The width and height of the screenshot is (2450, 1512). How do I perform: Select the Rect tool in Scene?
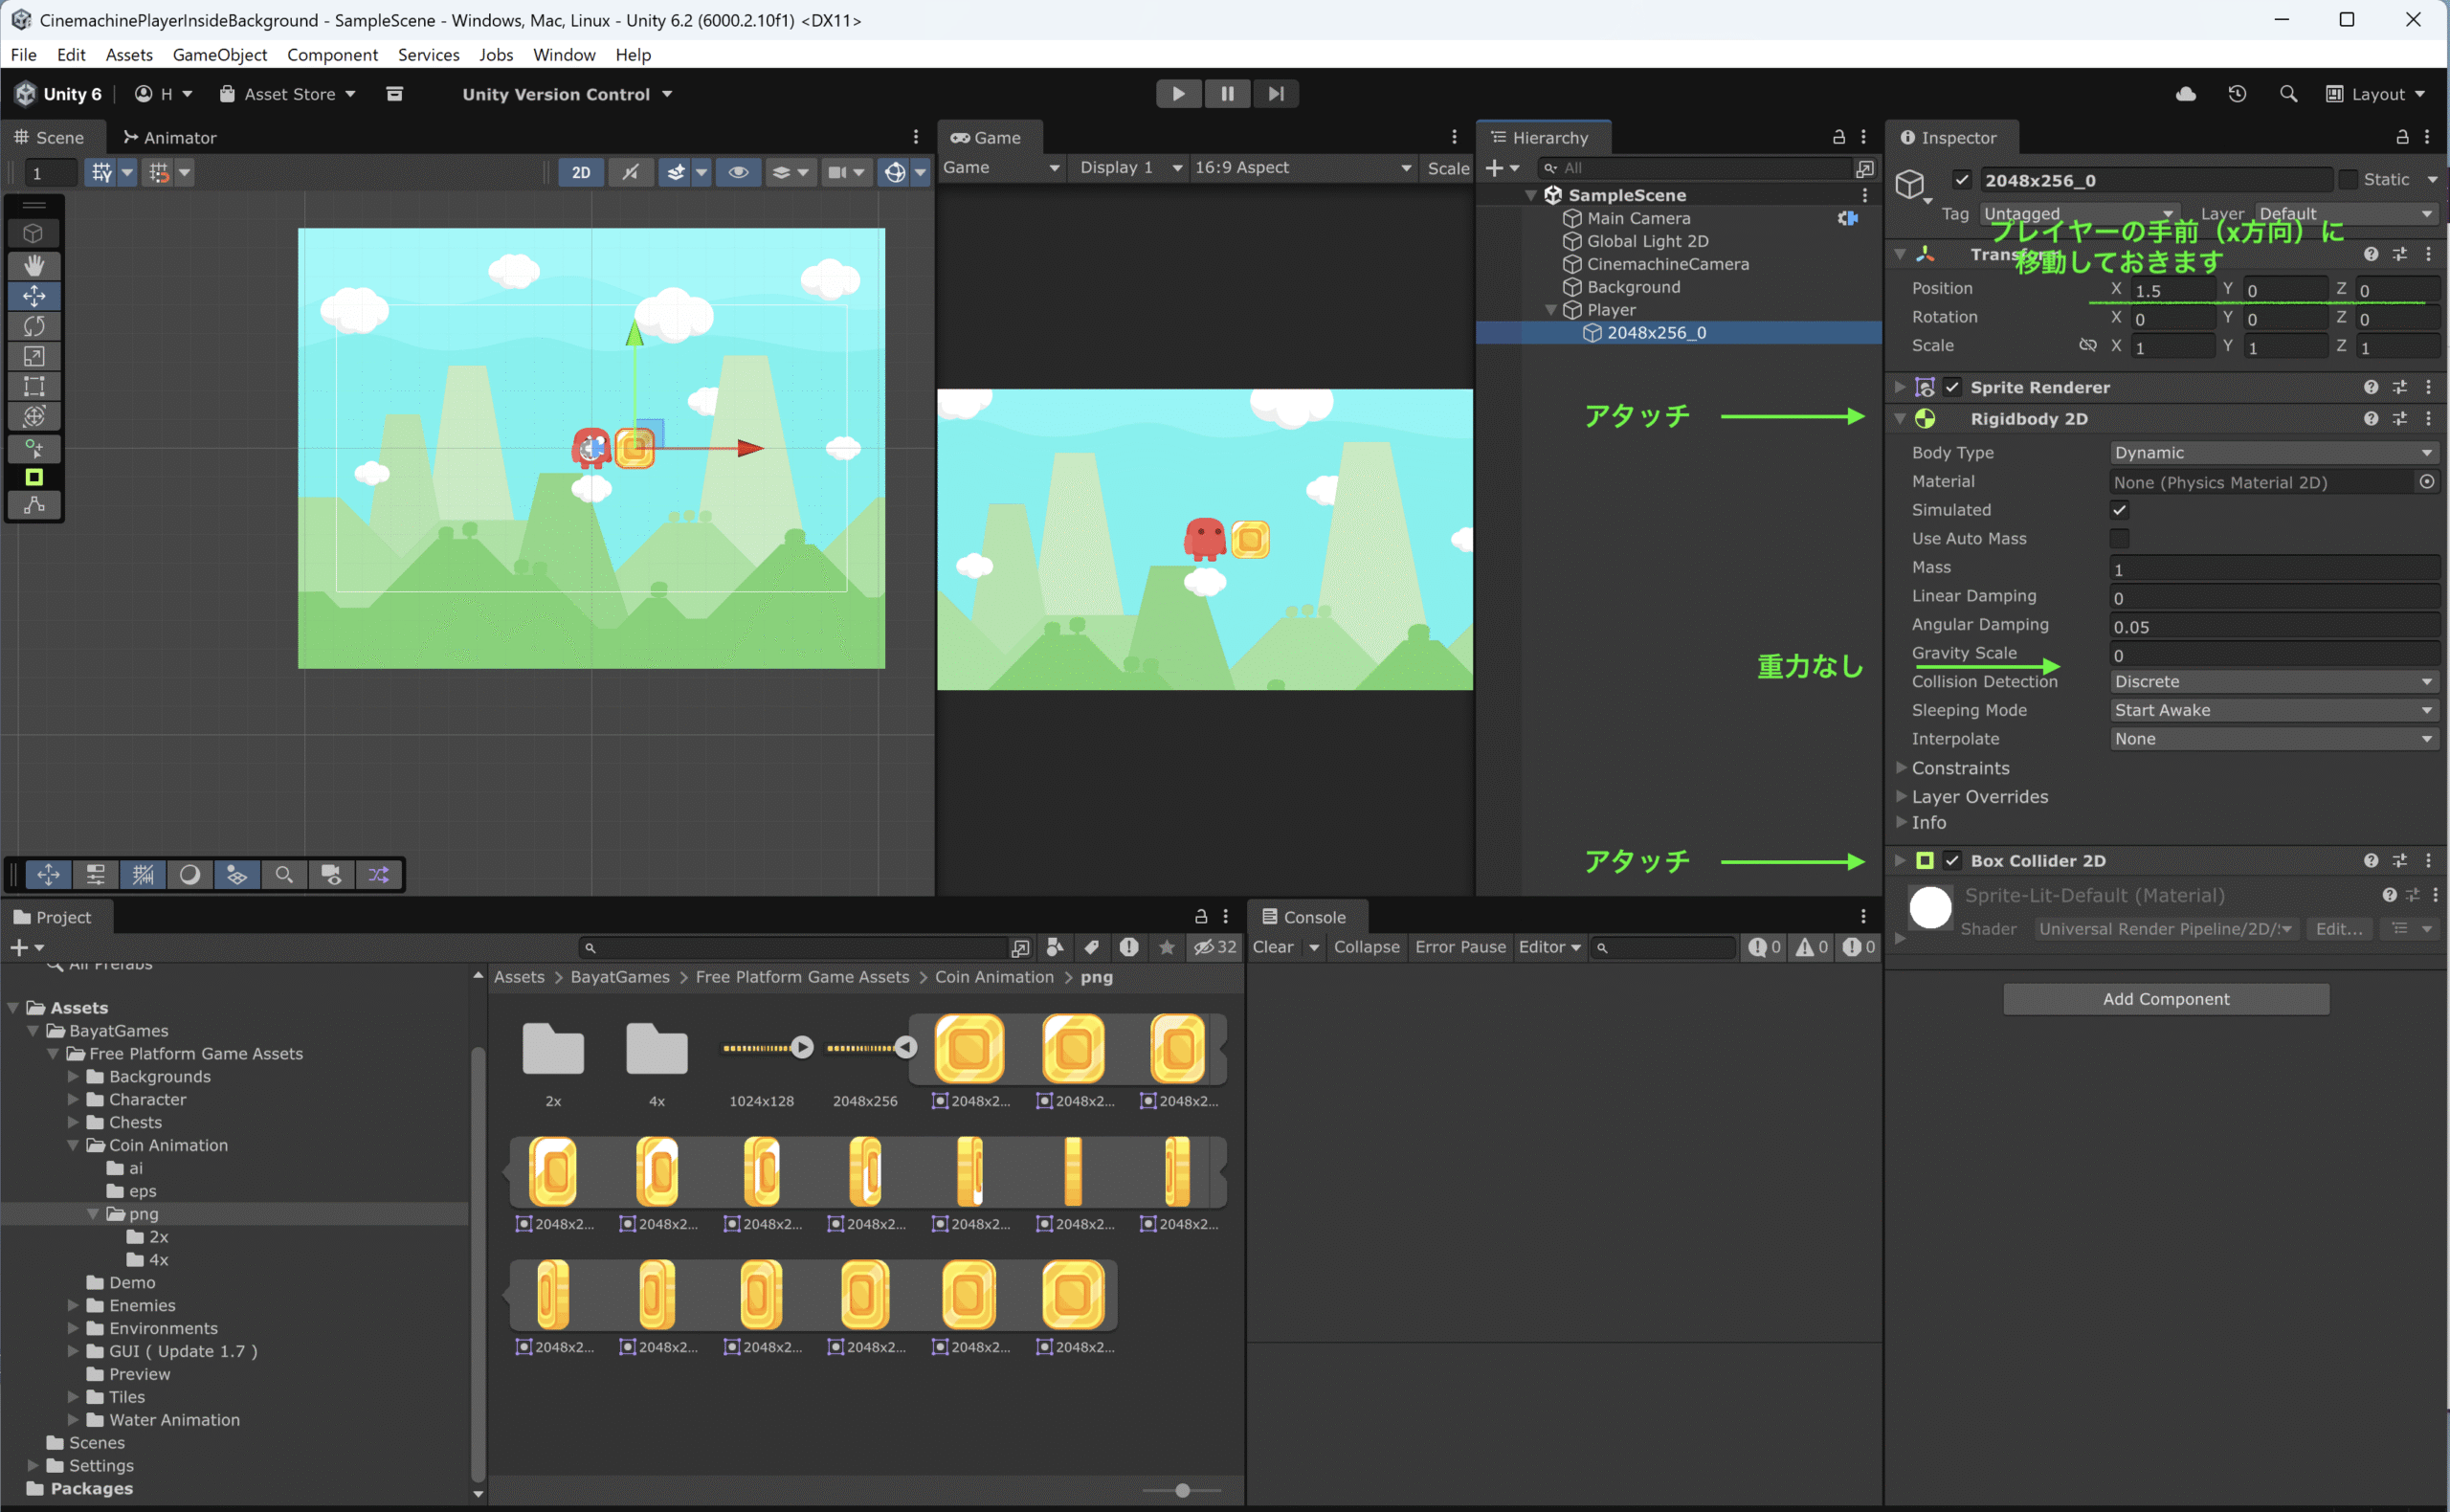pos(34,386)
